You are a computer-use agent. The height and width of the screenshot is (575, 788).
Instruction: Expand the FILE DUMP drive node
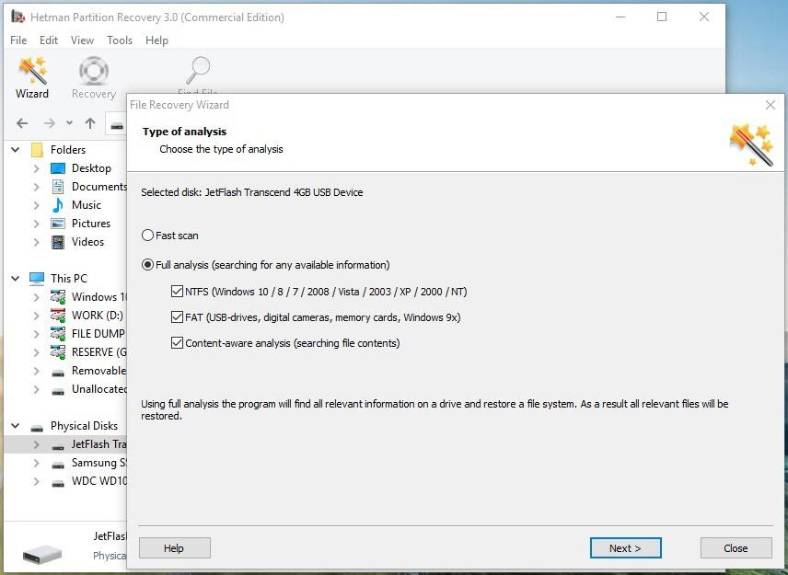[x=36, y=334]
